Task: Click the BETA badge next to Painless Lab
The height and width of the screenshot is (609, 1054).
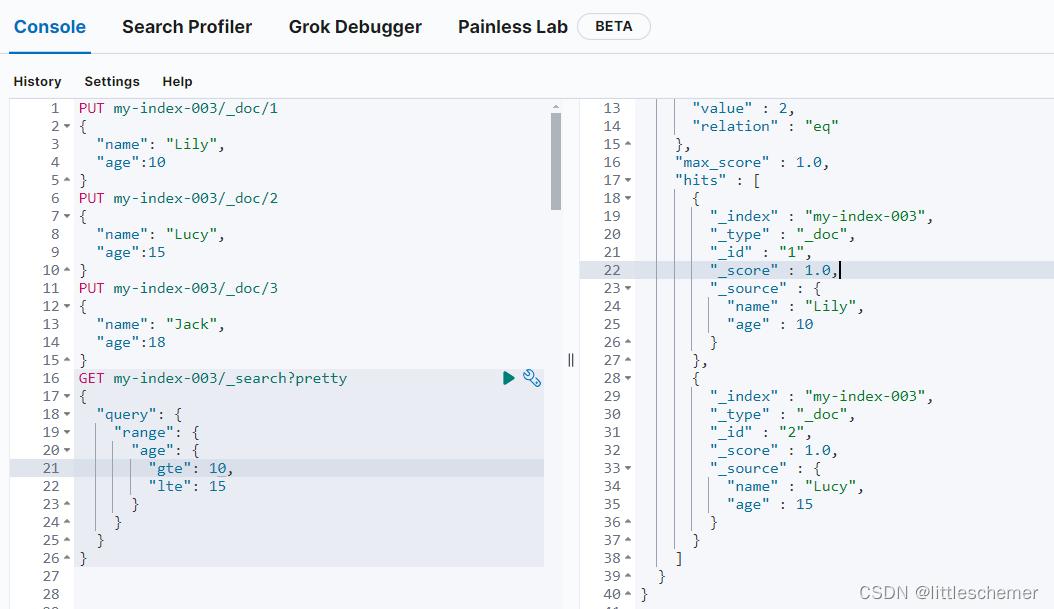Action: [x=613, y=26]
